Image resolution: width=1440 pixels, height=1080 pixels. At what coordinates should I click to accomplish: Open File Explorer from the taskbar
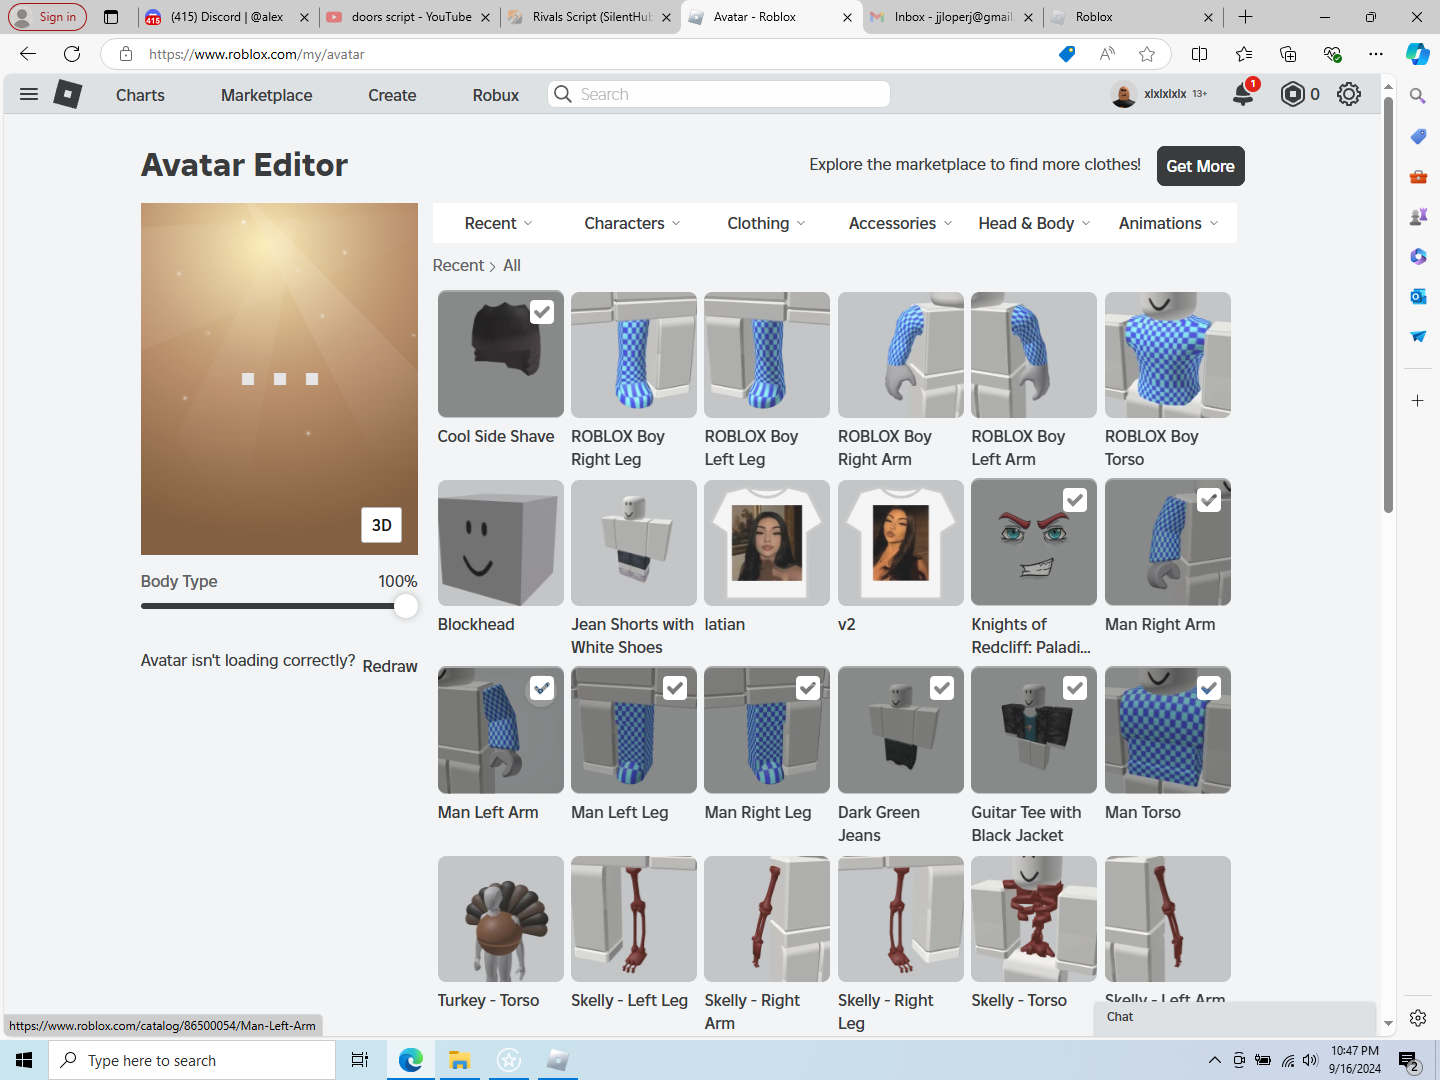pyautogui.click(x=459, y=1060)
